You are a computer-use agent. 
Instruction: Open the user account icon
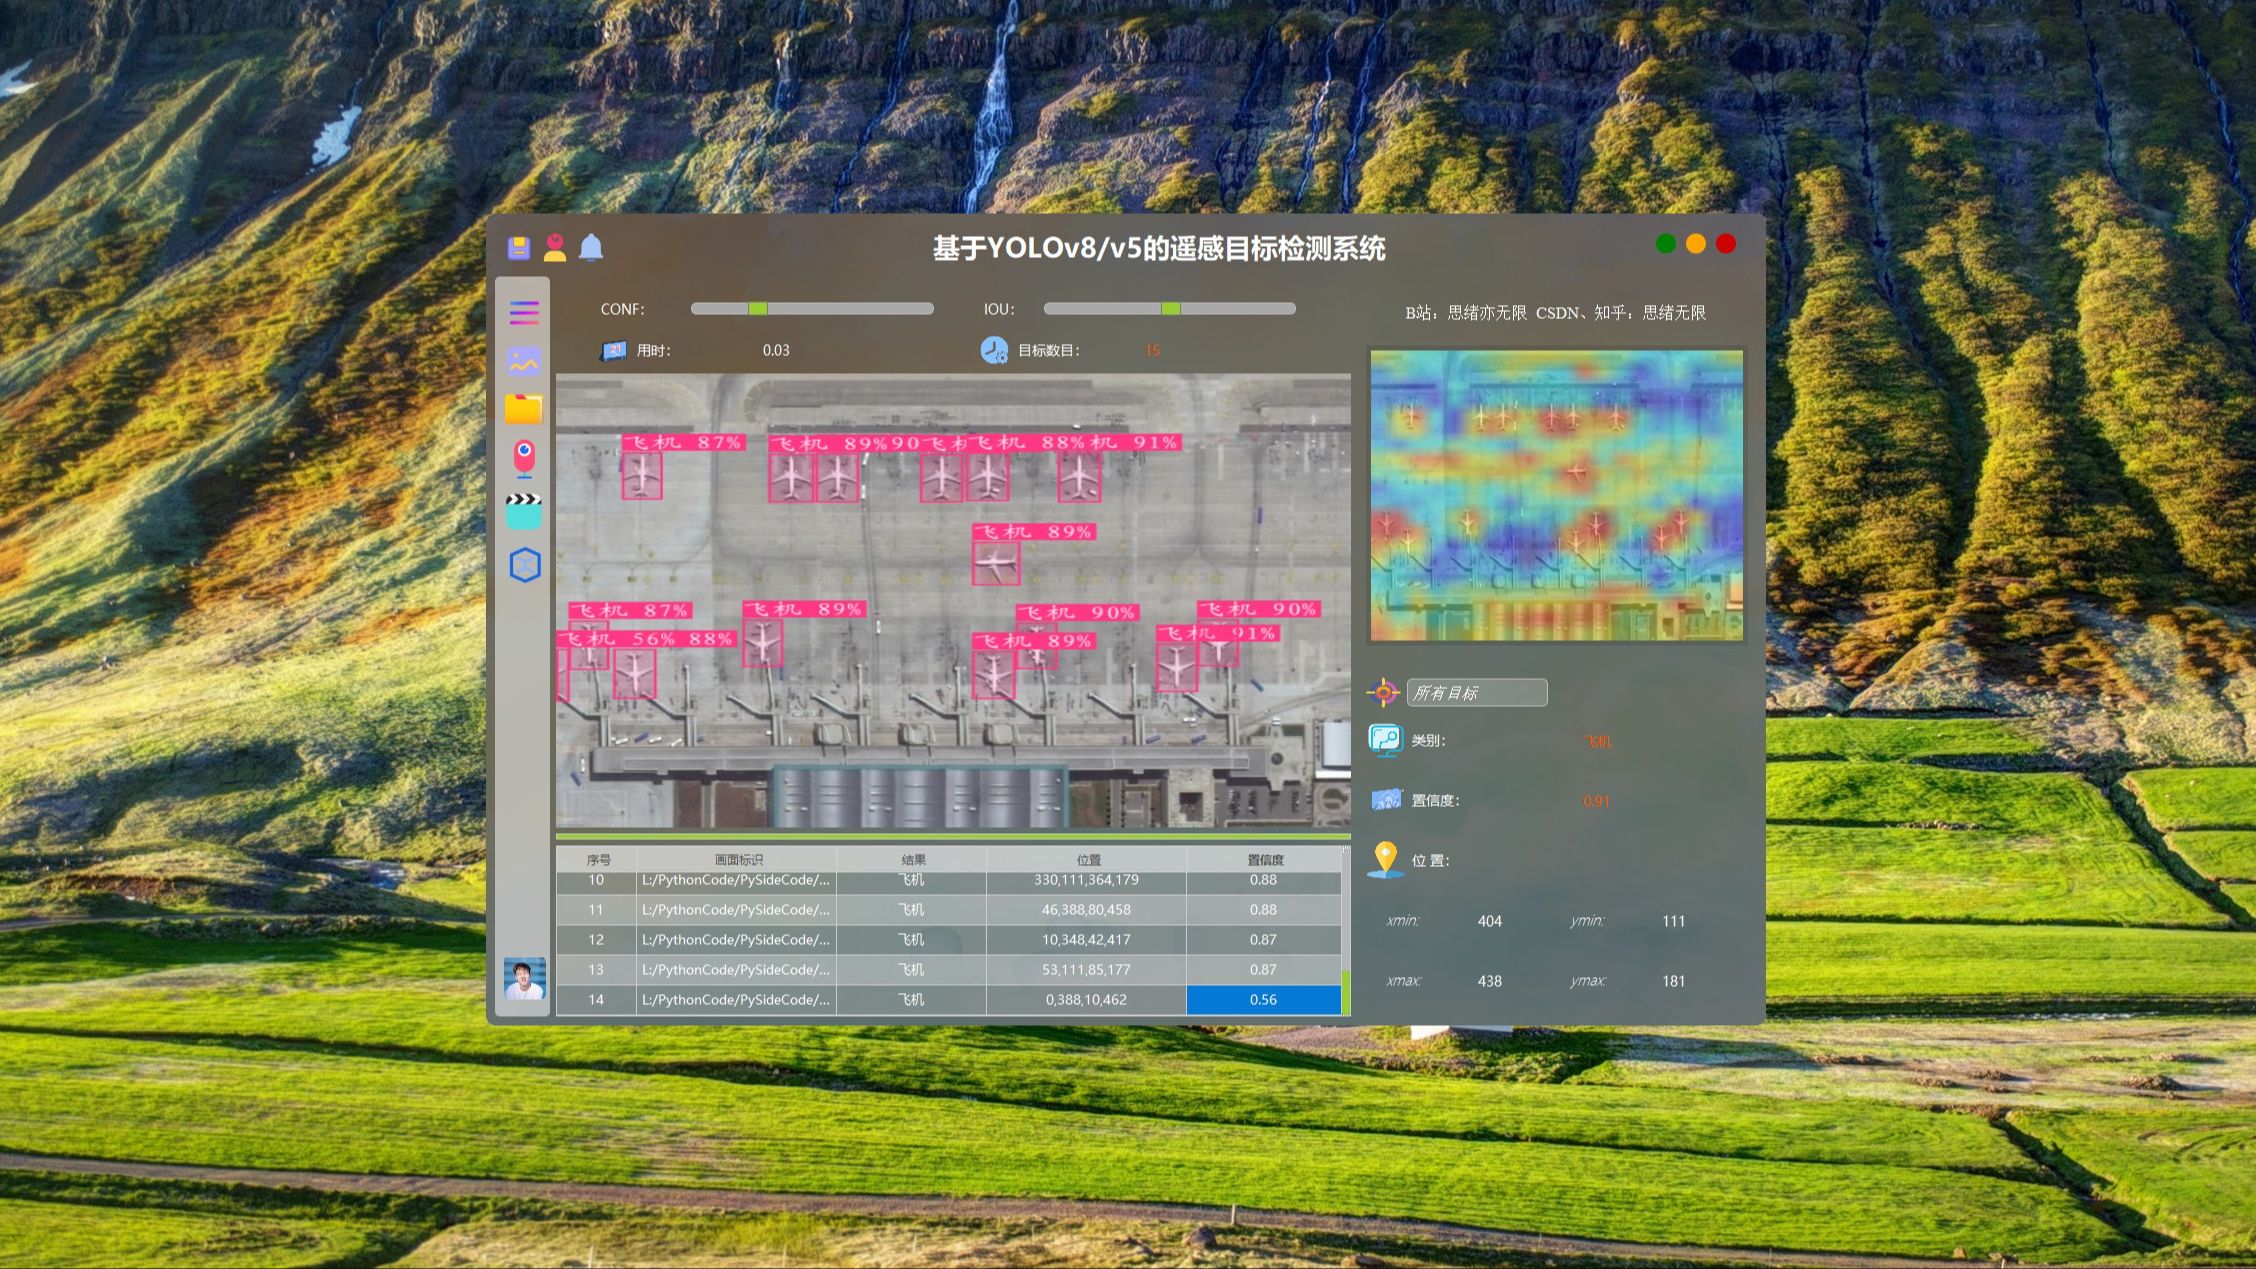pyautogui.click(x=555, y=247)
